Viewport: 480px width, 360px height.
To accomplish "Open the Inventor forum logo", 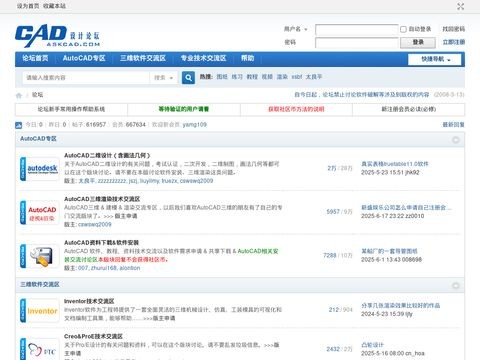I will tap(40, 311).
